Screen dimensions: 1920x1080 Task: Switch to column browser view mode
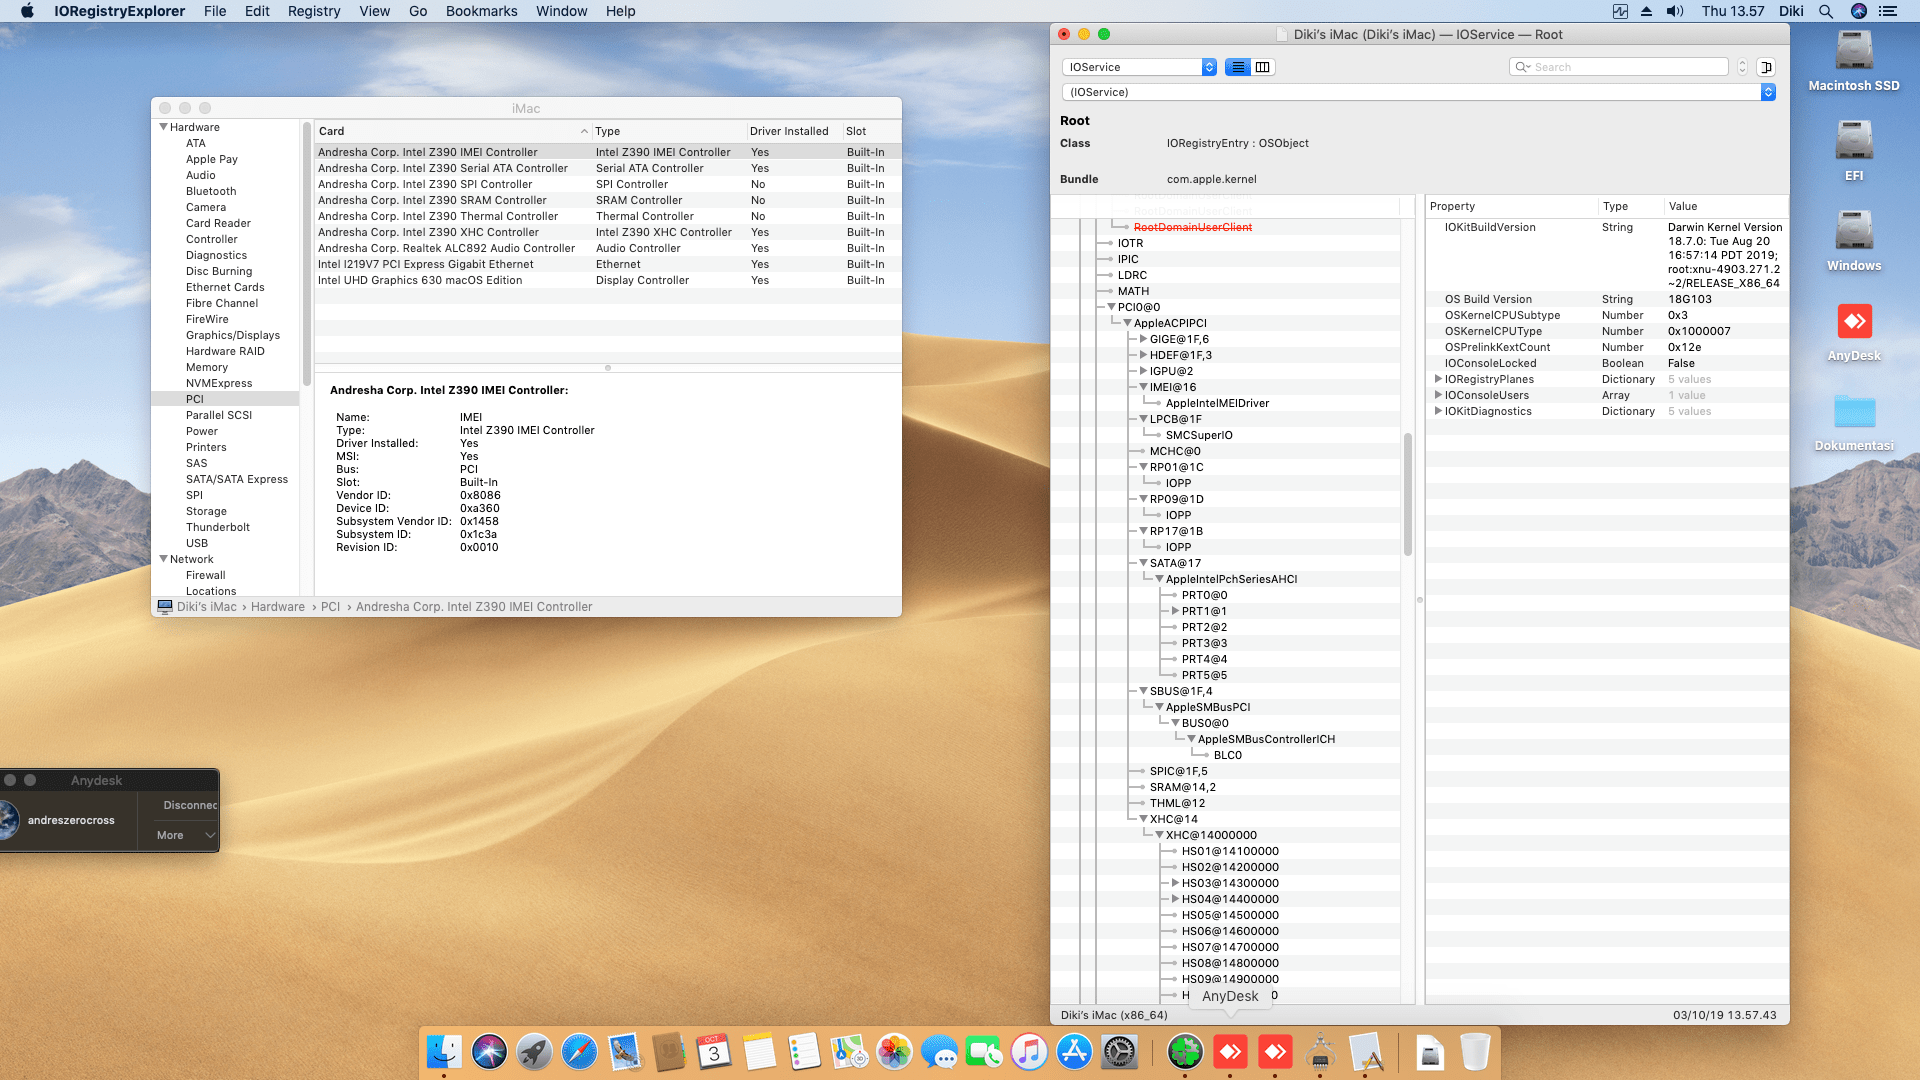click(x=1263, y=67)
